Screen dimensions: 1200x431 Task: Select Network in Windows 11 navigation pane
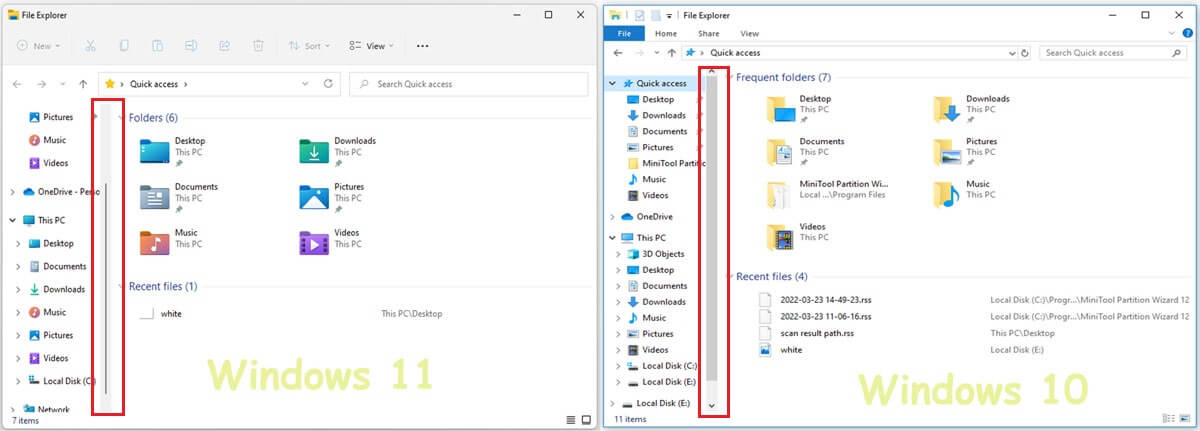(x=46, y=410)
